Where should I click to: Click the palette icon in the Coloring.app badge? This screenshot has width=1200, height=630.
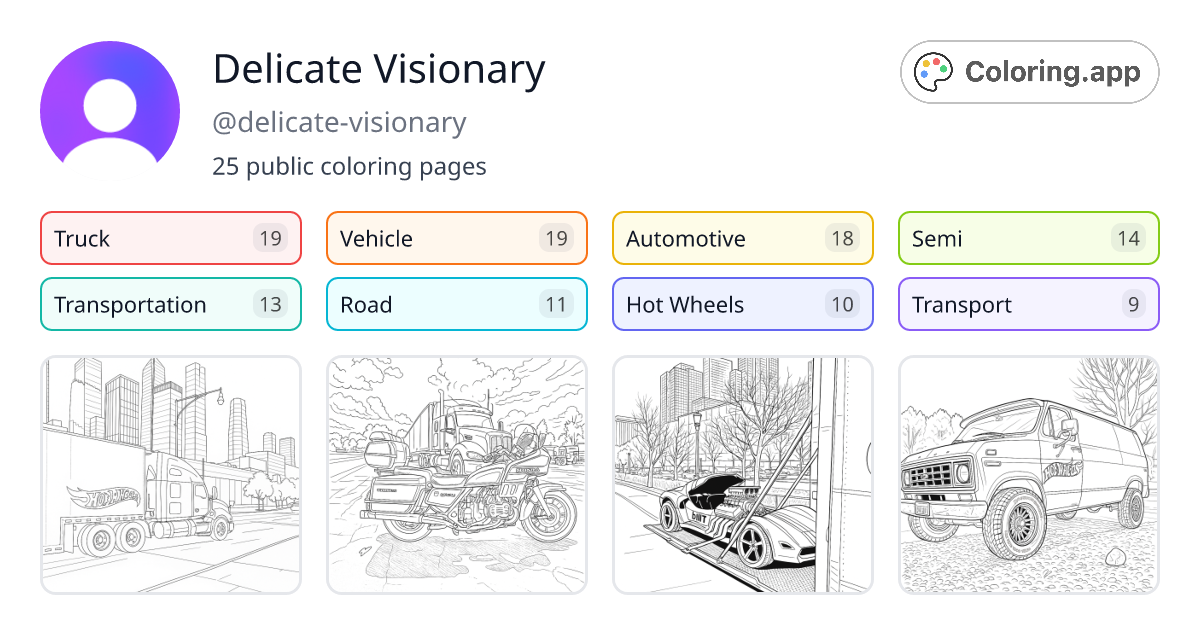(934, 71)
